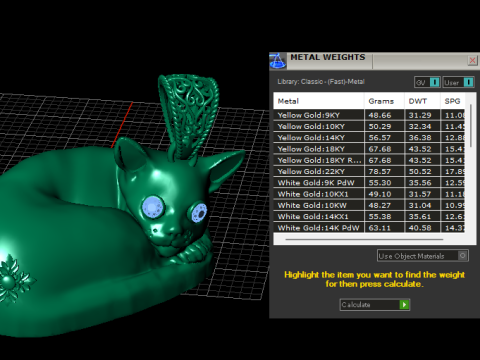Click the Calculate button
The width and height of the screenshot is (480, 360).
(x=375, y=304)
